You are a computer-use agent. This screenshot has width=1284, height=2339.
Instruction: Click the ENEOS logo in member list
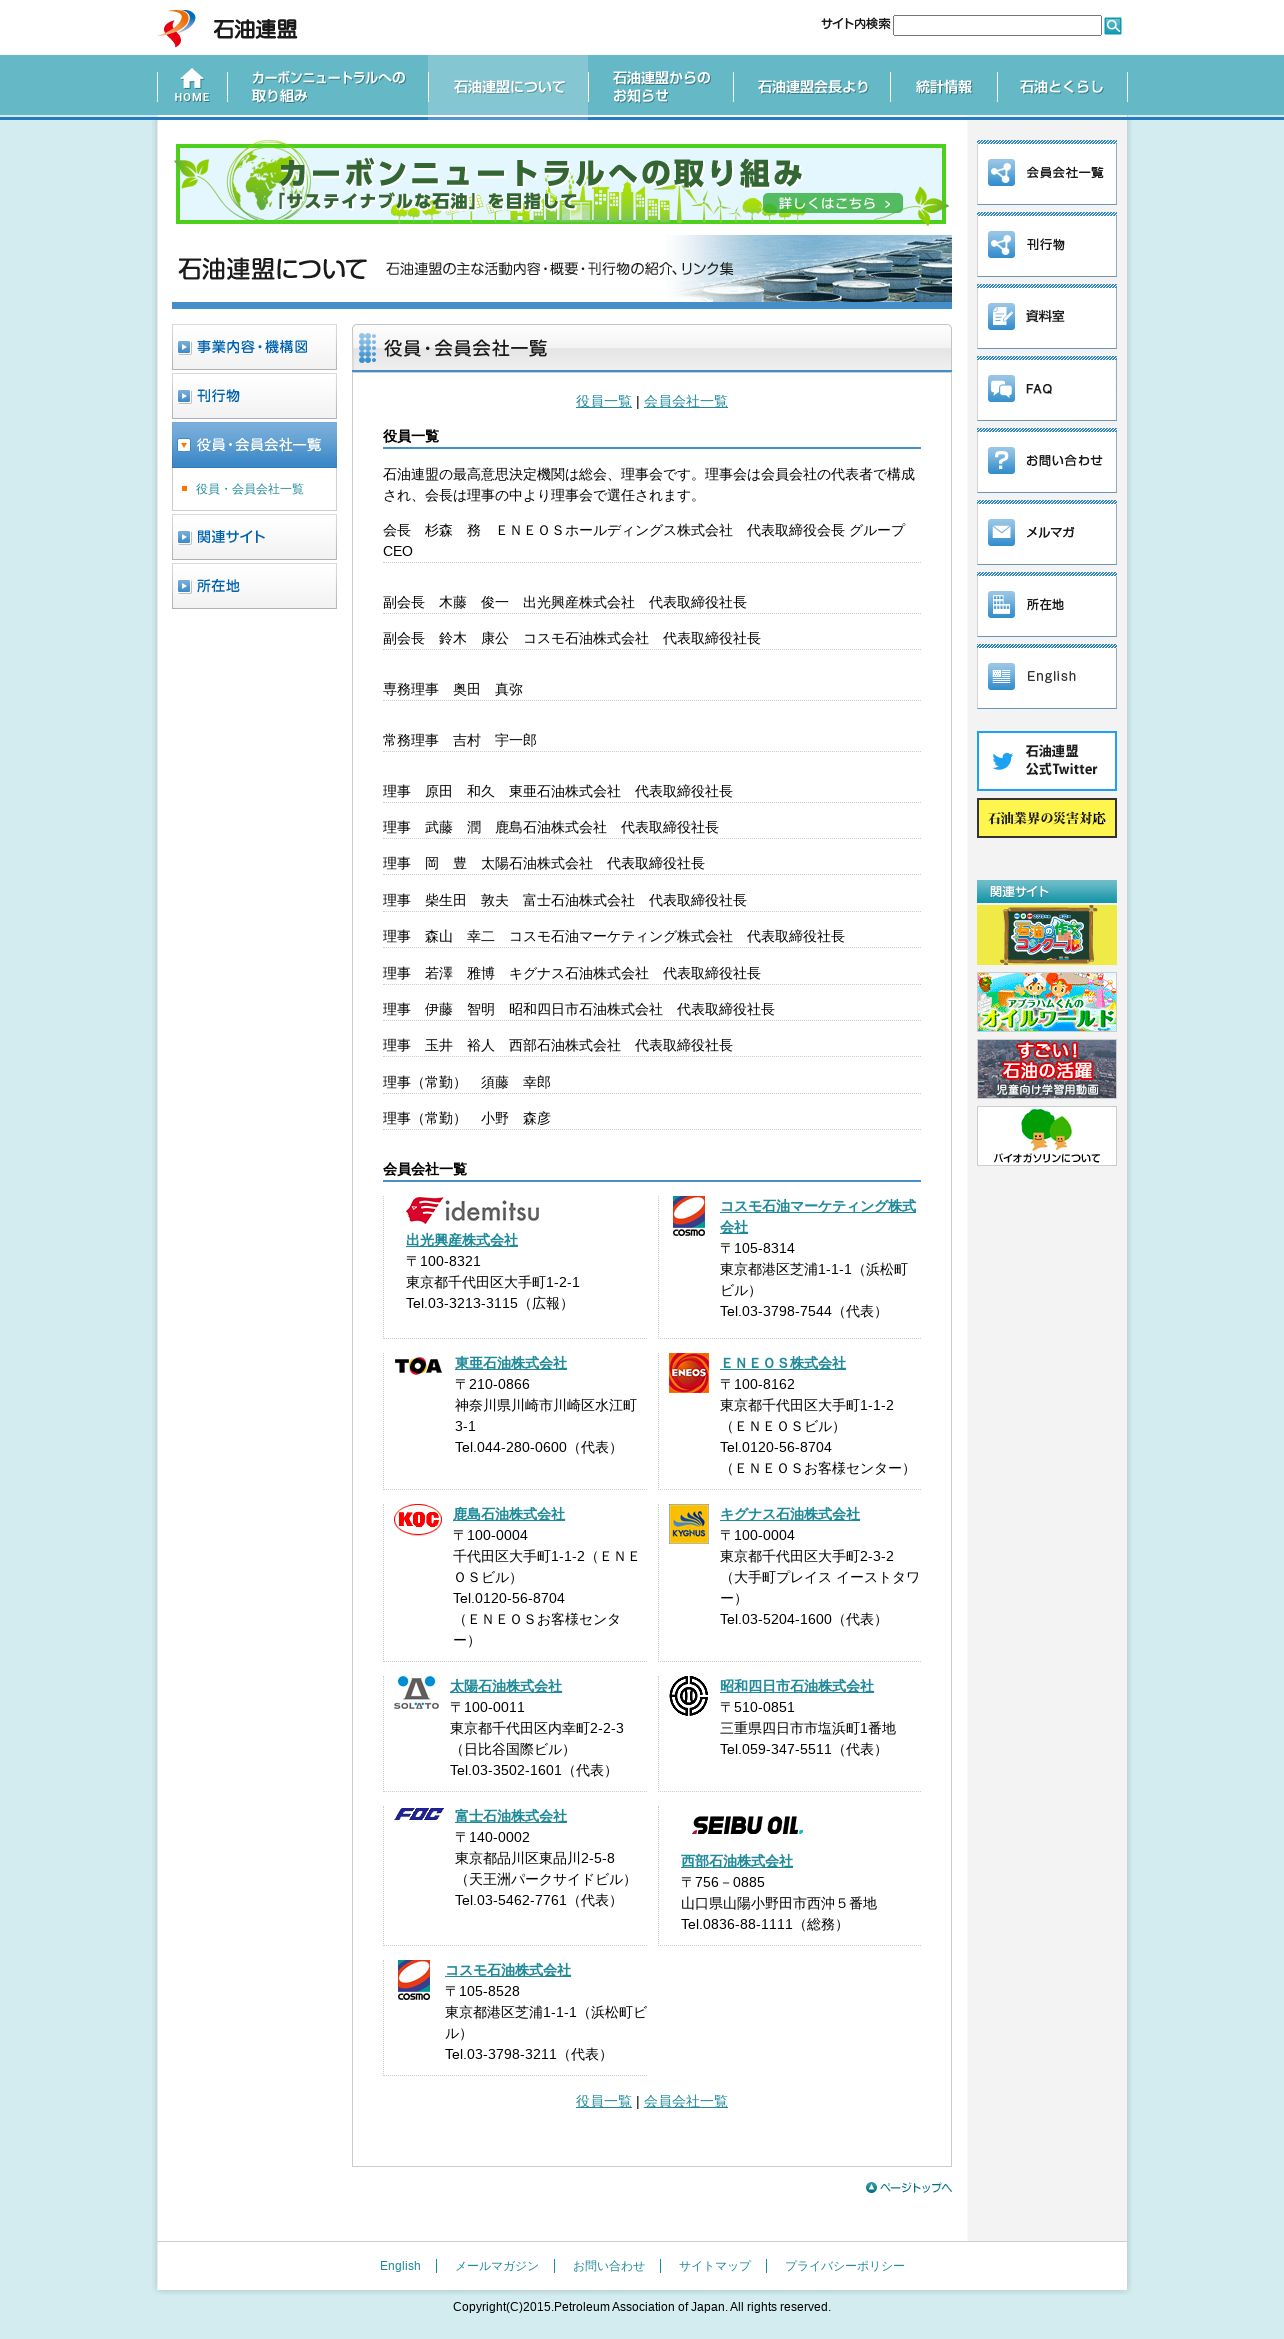pyautogui.click(x=689, y=1373)
